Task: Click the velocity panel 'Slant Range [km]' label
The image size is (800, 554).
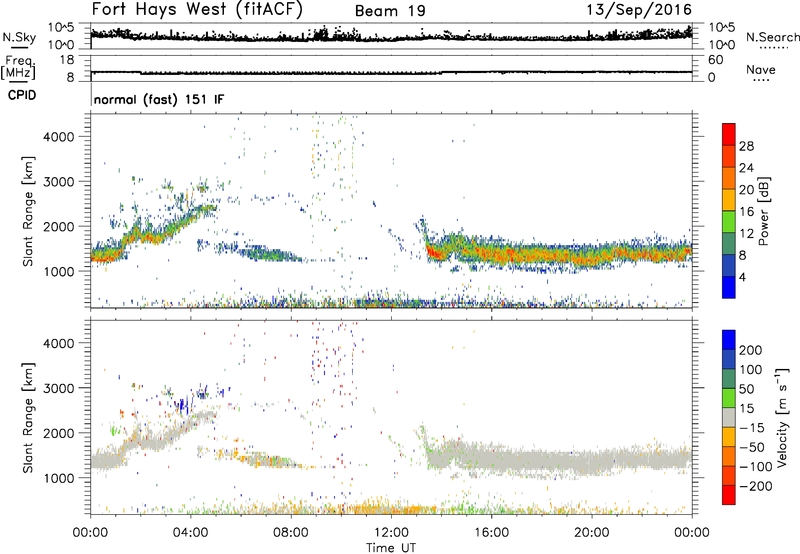Action: (28, 418)
